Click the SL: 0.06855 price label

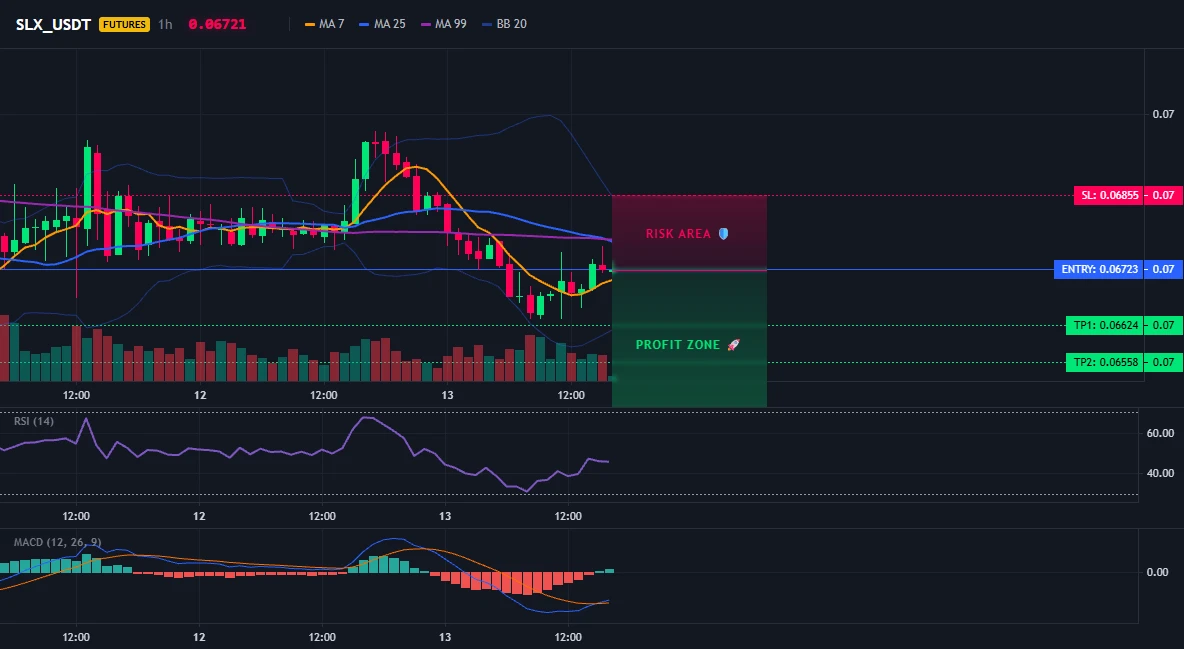coord(1108,196)
